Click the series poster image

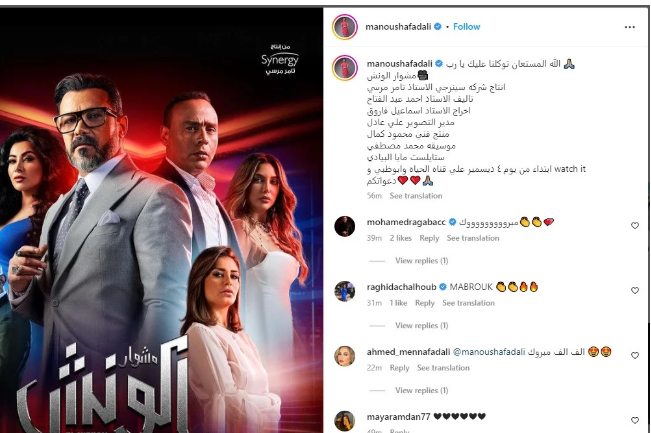(161, 220)
